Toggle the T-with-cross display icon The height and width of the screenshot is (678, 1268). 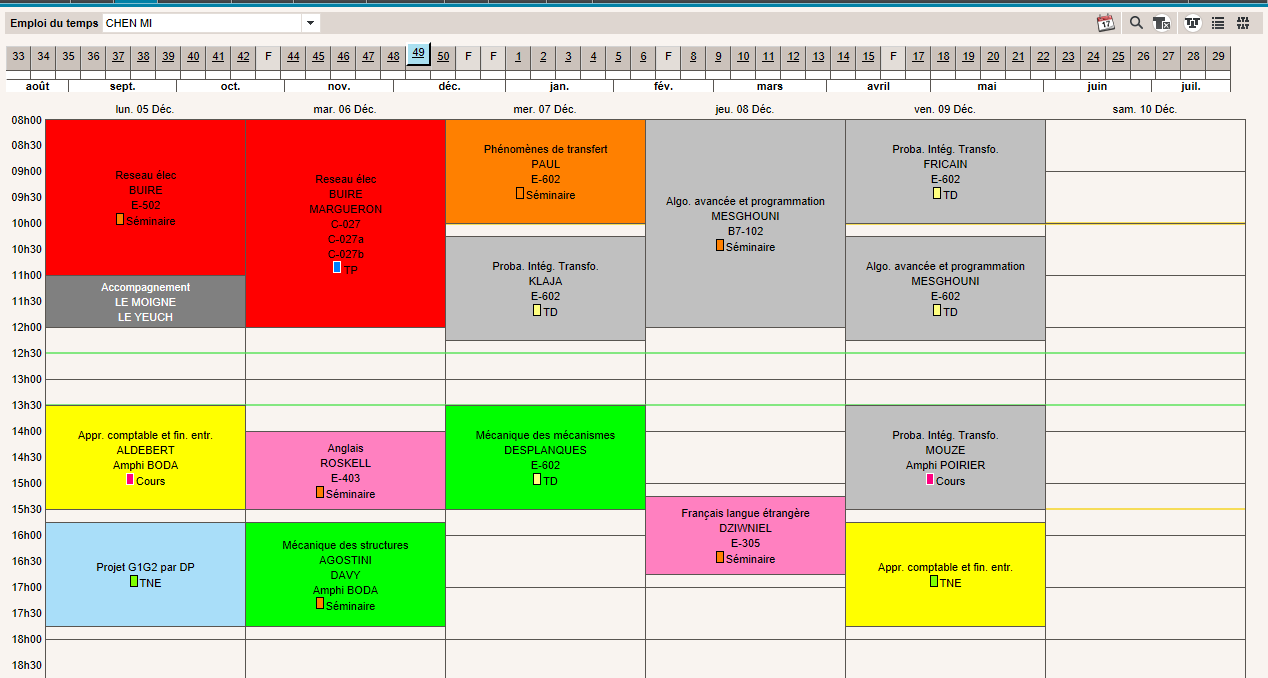point(1161,23)
